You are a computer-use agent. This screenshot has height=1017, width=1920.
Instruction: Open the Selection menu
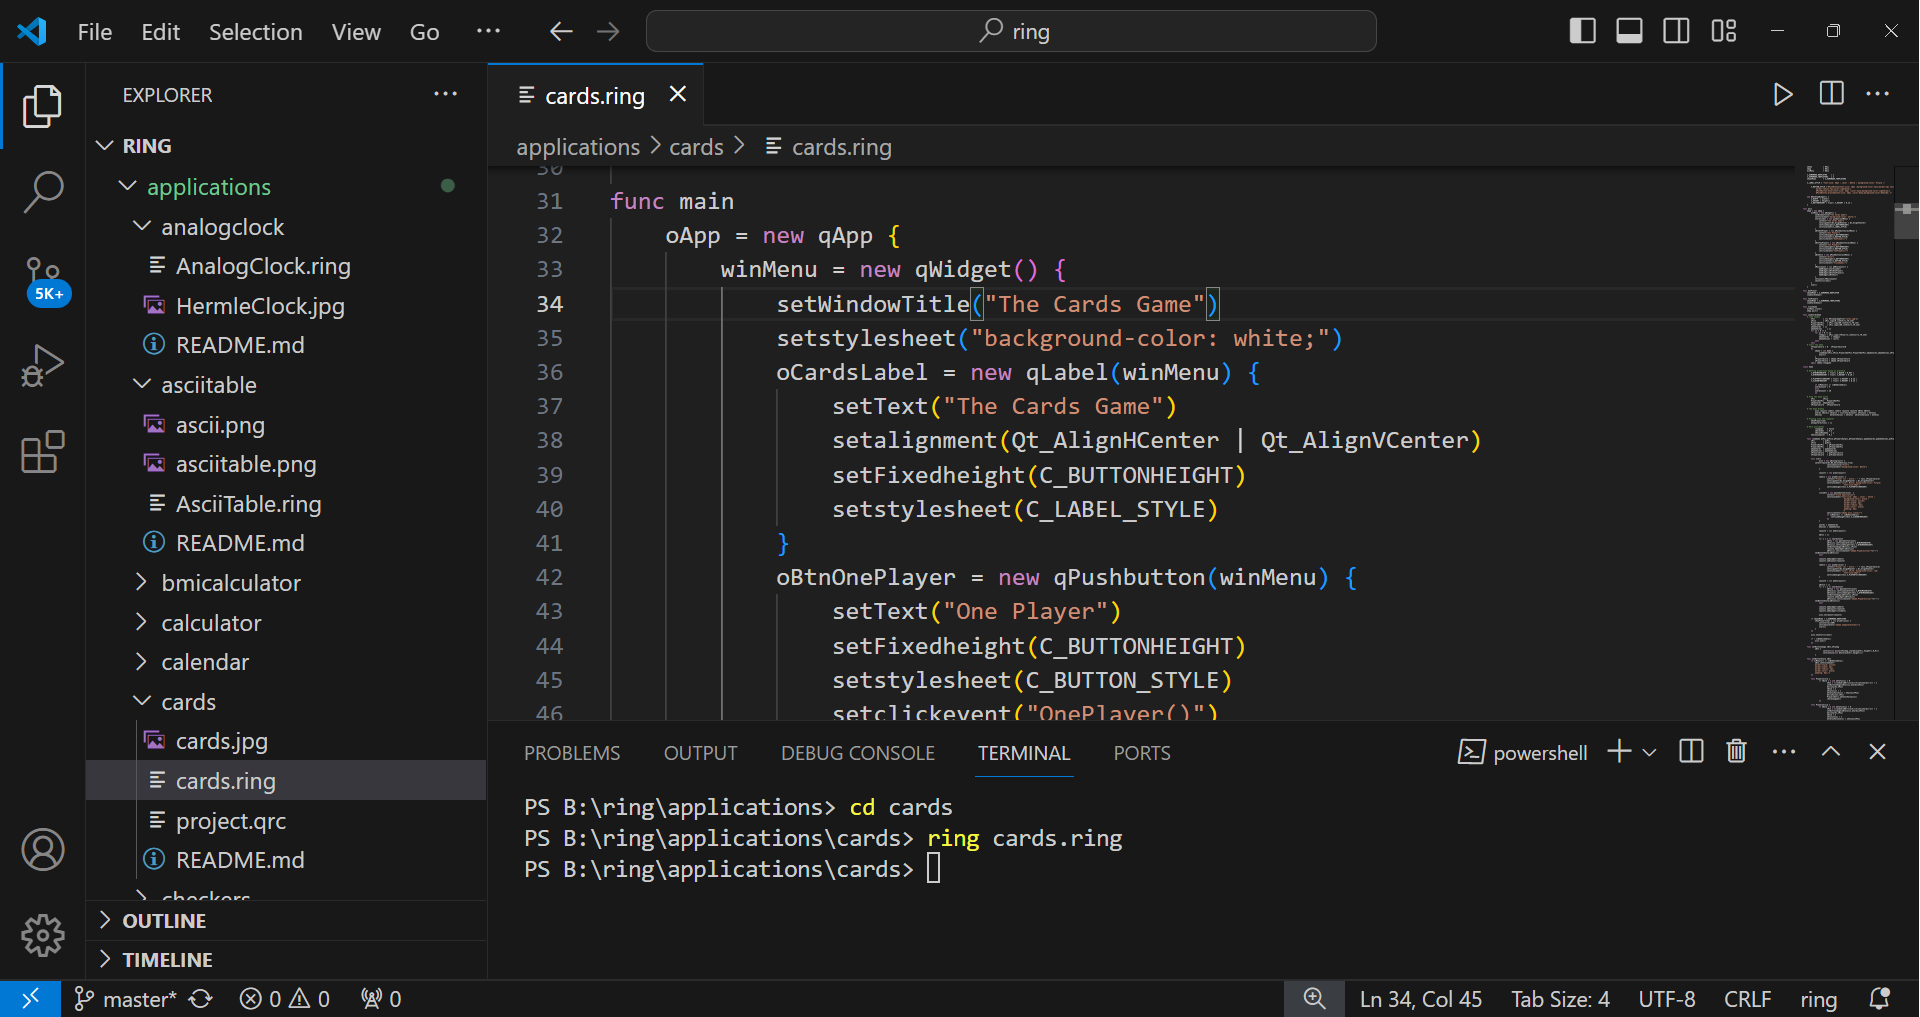coord(256,31)
